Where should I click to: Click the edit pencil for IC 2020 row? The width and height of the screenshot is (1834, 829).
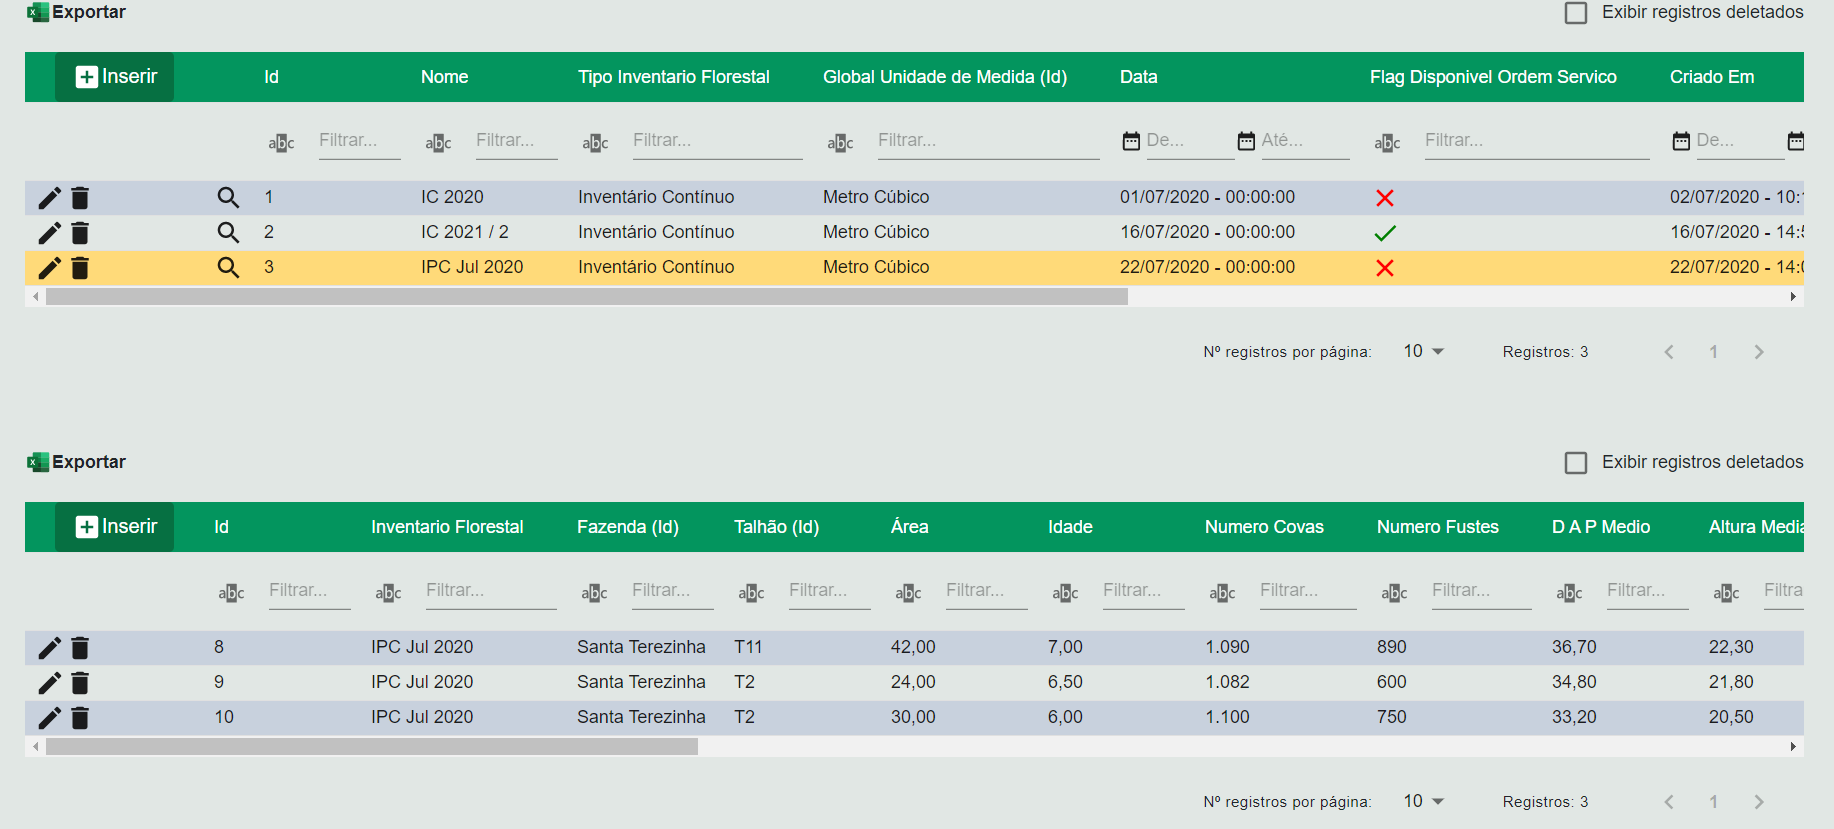coord(49,198)
